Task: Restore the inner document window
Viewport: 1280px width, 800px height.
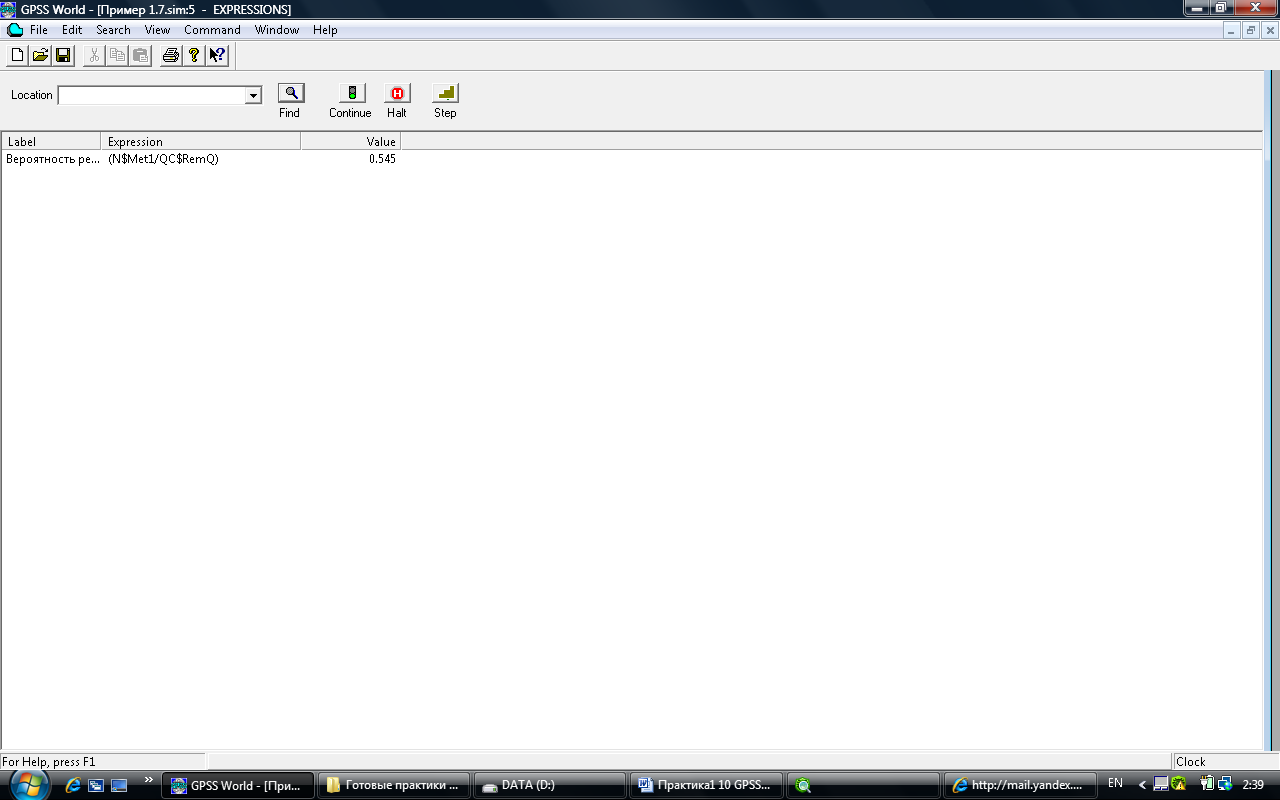Action: point(1251,31)
